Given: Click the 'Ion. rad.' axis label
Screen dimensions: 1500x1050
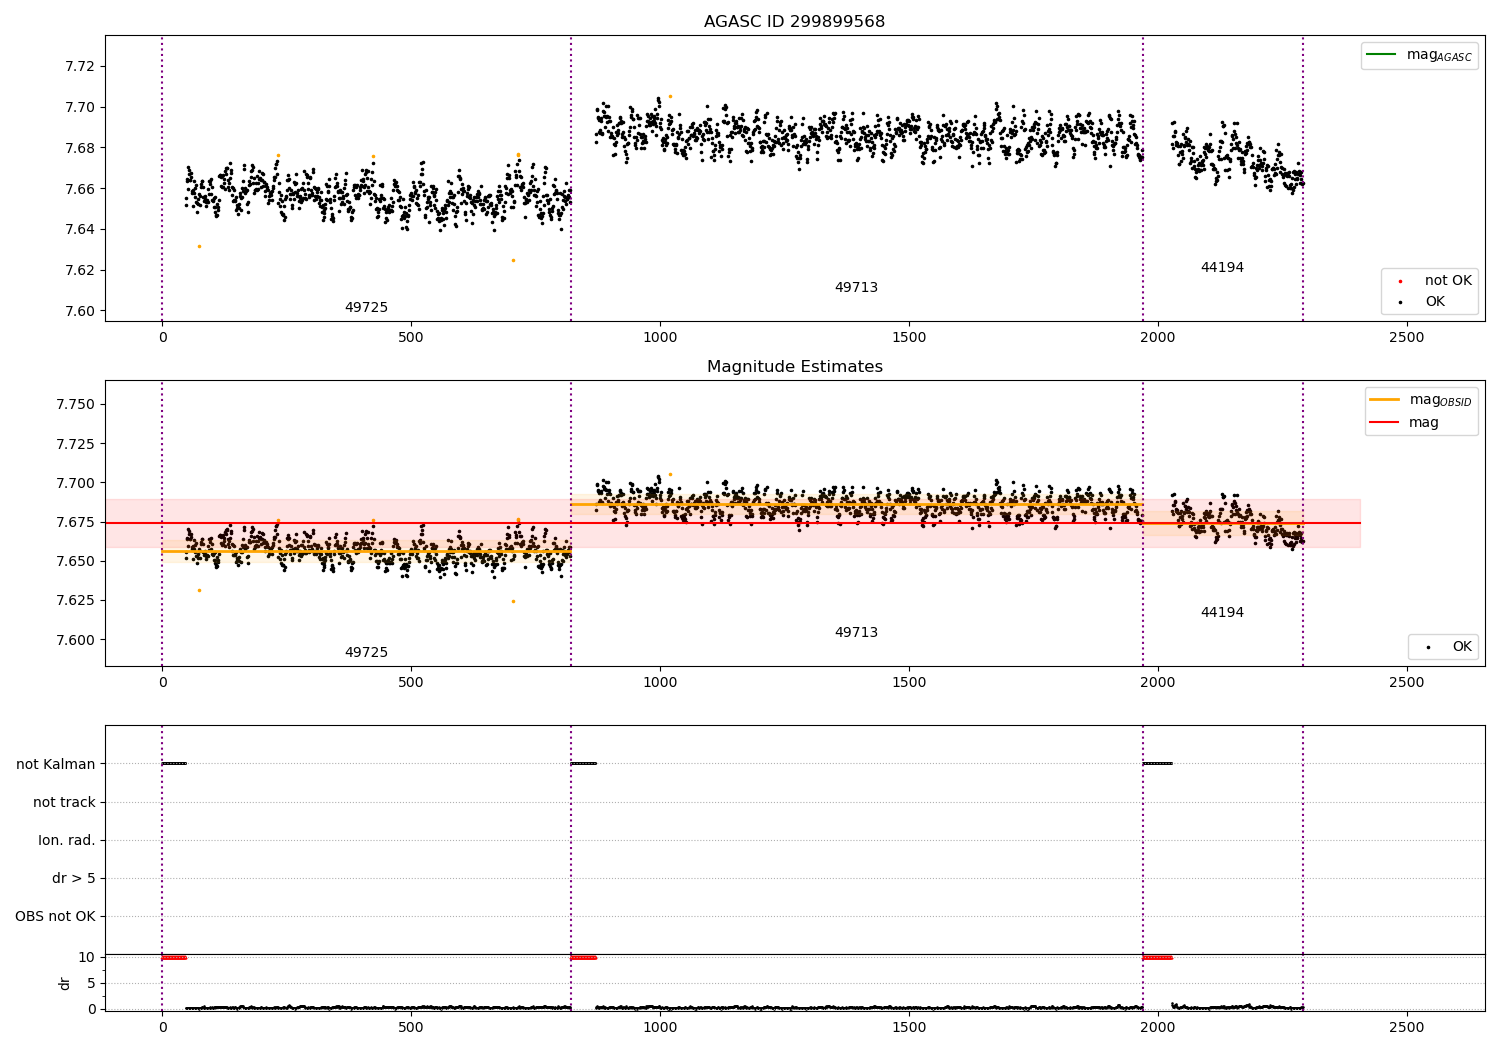Looking at the screenshot, I should pyautogui.click(x=67, y=840).
